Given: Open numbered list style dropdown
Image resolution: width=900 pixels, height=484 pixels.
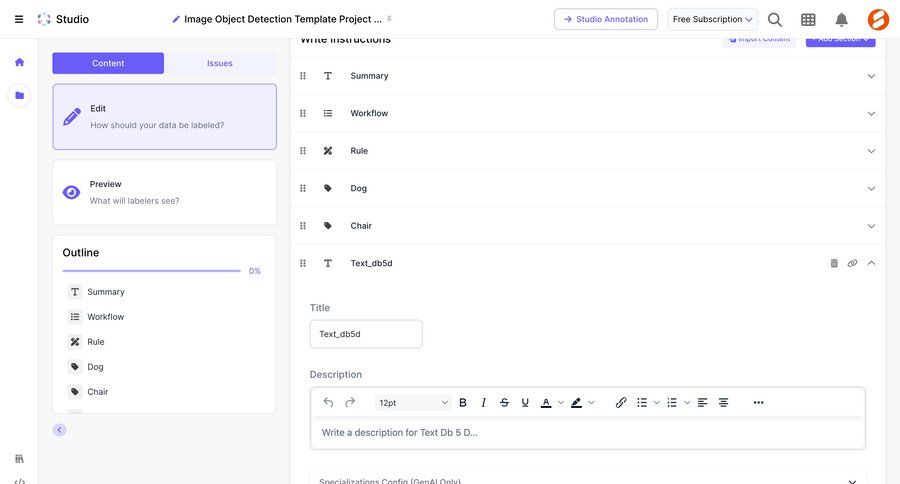Looking at the screenshot, I should (687, 402).
